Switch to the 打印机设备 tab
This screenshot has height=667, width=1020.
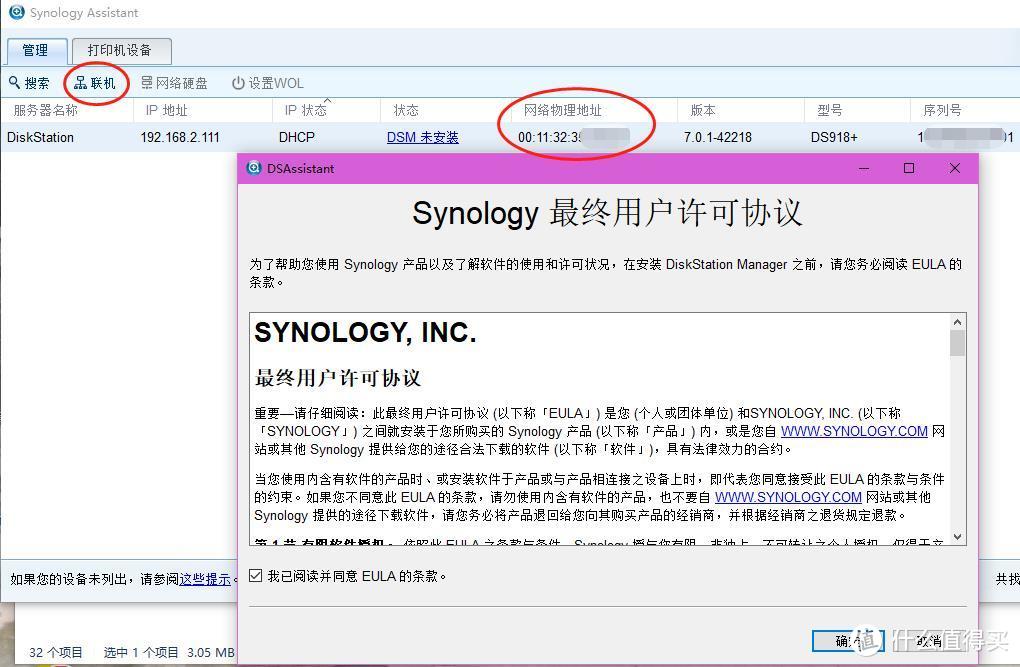121,51
